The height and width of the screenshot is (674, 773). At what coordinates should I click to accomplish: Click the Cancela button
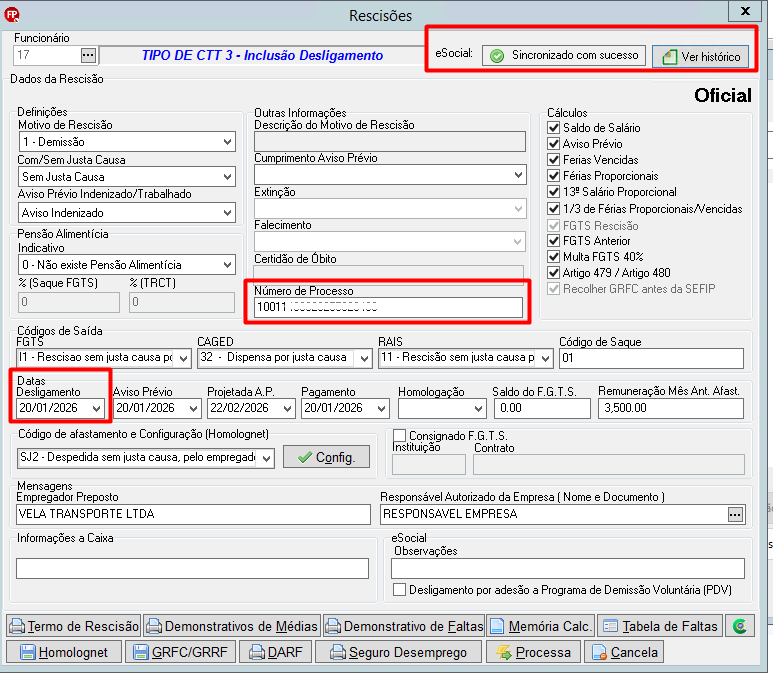click(624, 652)
